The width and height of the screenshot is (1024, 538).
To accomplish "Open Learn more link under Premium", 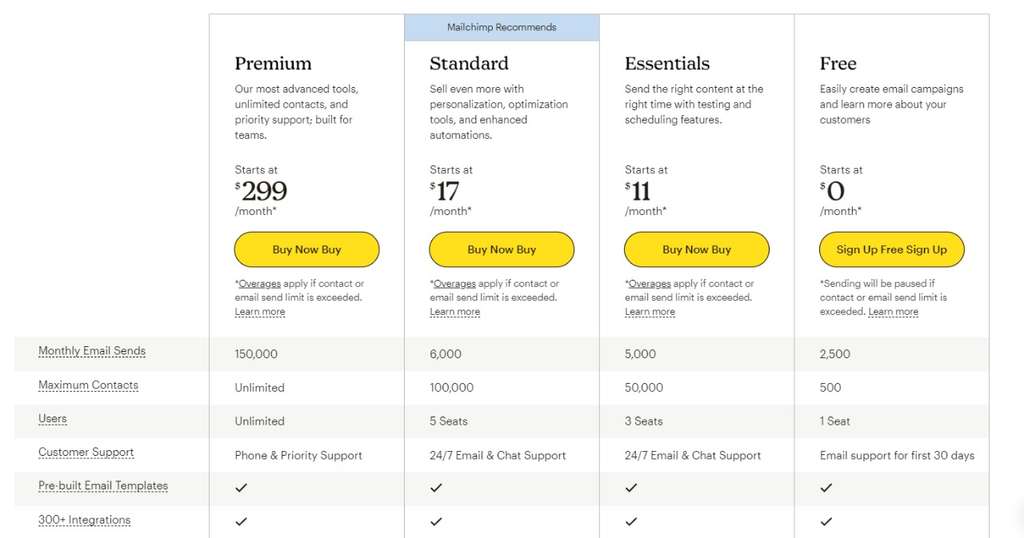I will coord(260,312).
